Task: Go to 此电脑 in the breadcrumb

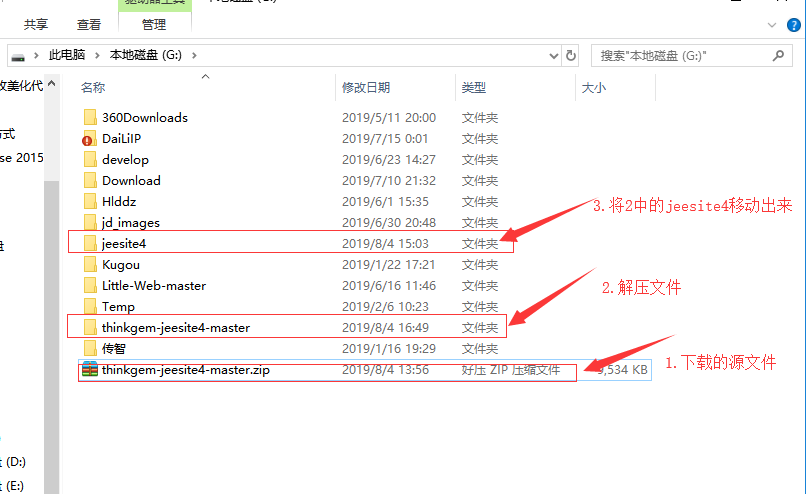Action: pyautogui.click(x=67, y=55)
